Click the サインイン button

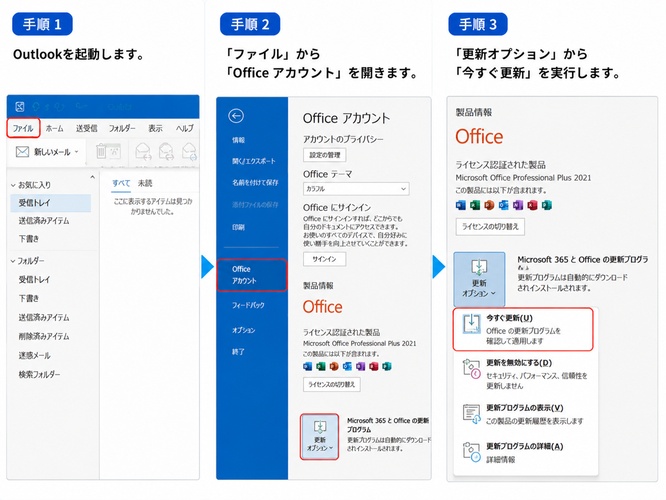click(325, 259)
